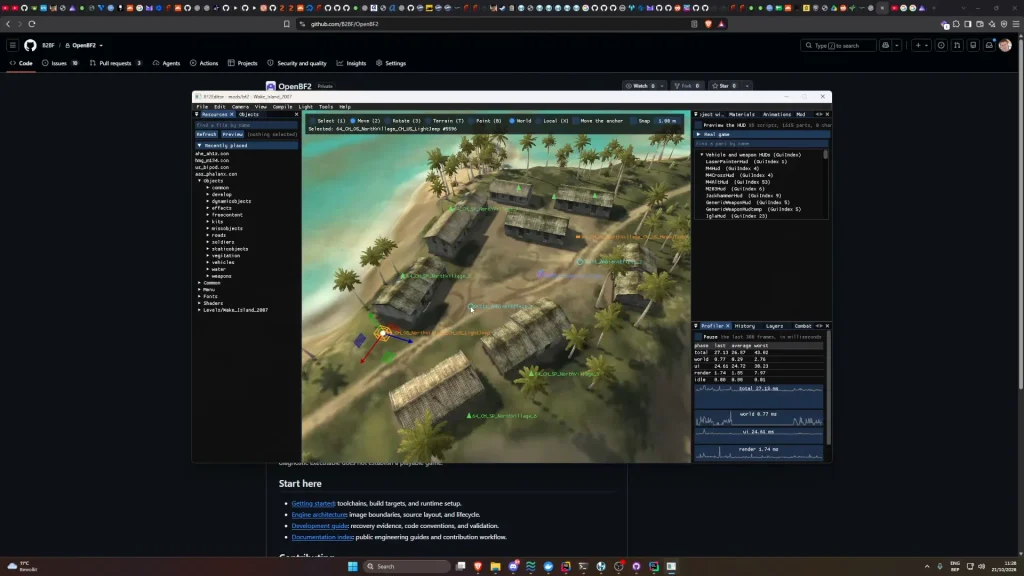The height and width of the screenshot is (576, 1024).
Task: Expand the vehicles folder
Action: pyautogui.click(x=208, y=262)
